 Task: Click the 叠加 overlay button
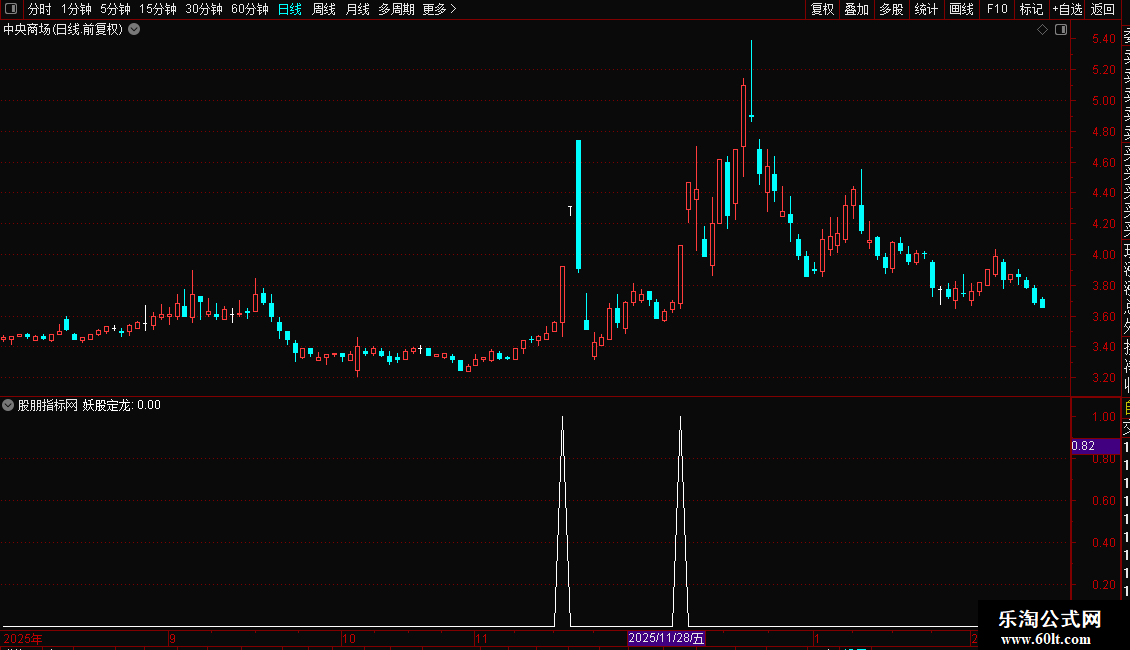point(857,9)
